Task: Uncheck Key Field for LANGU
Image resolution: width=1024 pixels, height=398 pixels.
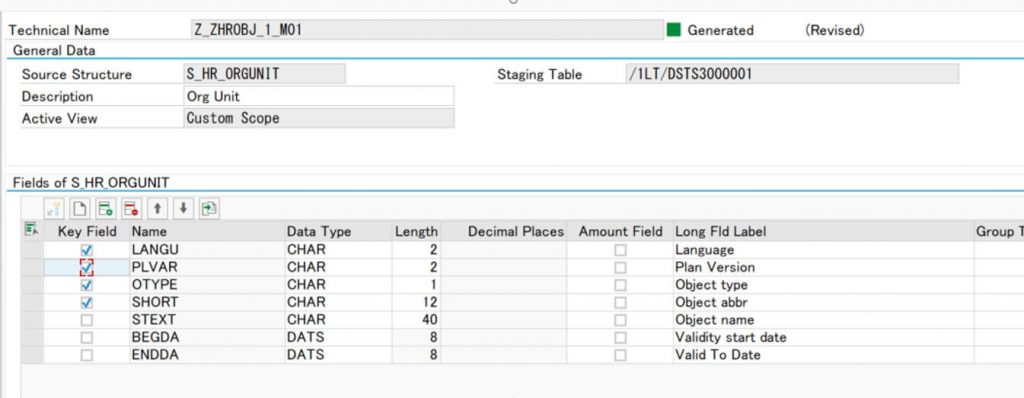Action: click(87, 250)
